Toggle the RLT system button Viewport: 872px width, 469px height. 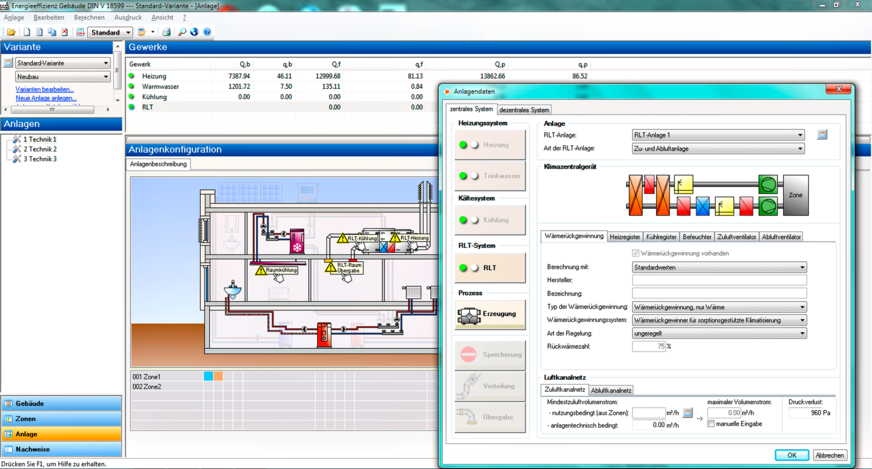point(490,268)
